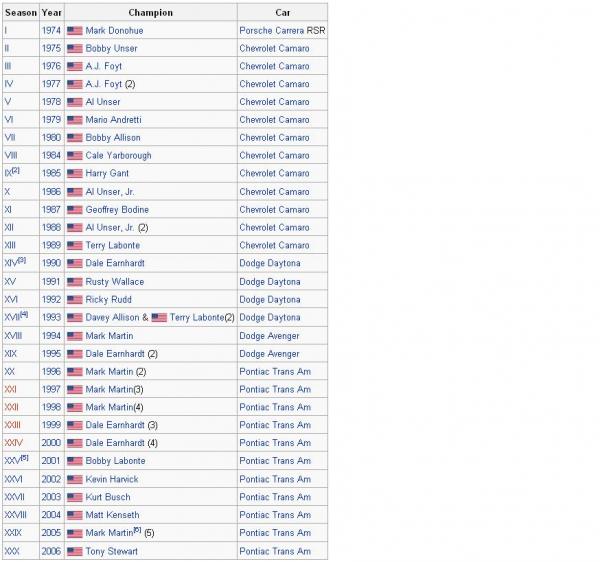The height and width of the screenshot is (562, 600).
Task: Open the Pontiac Trans Am link in the 1996 row
Action: 275,372
